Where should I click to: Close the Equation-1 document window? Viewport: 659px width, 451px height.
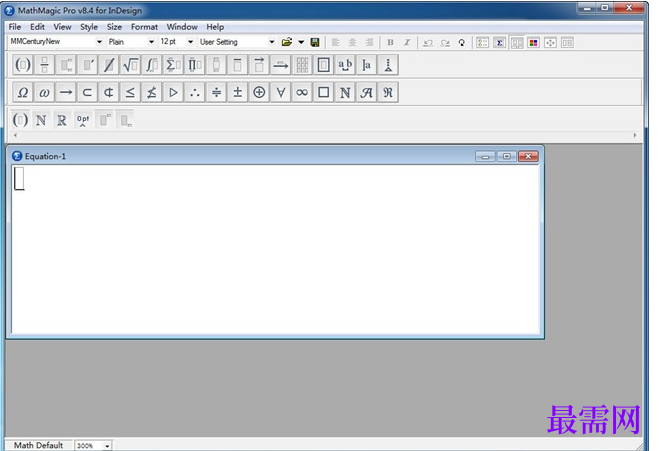tap(528, 156)
